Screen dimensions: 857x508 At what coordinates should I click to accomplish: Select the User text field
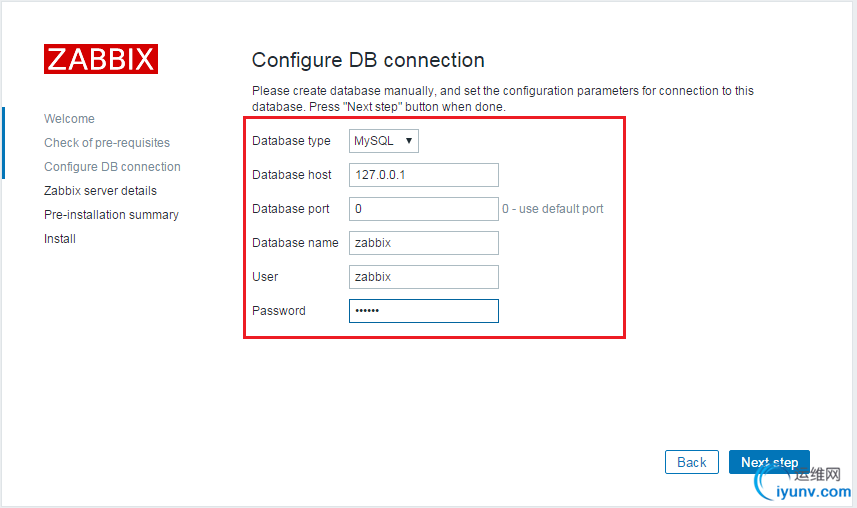[x=423, y=277]
